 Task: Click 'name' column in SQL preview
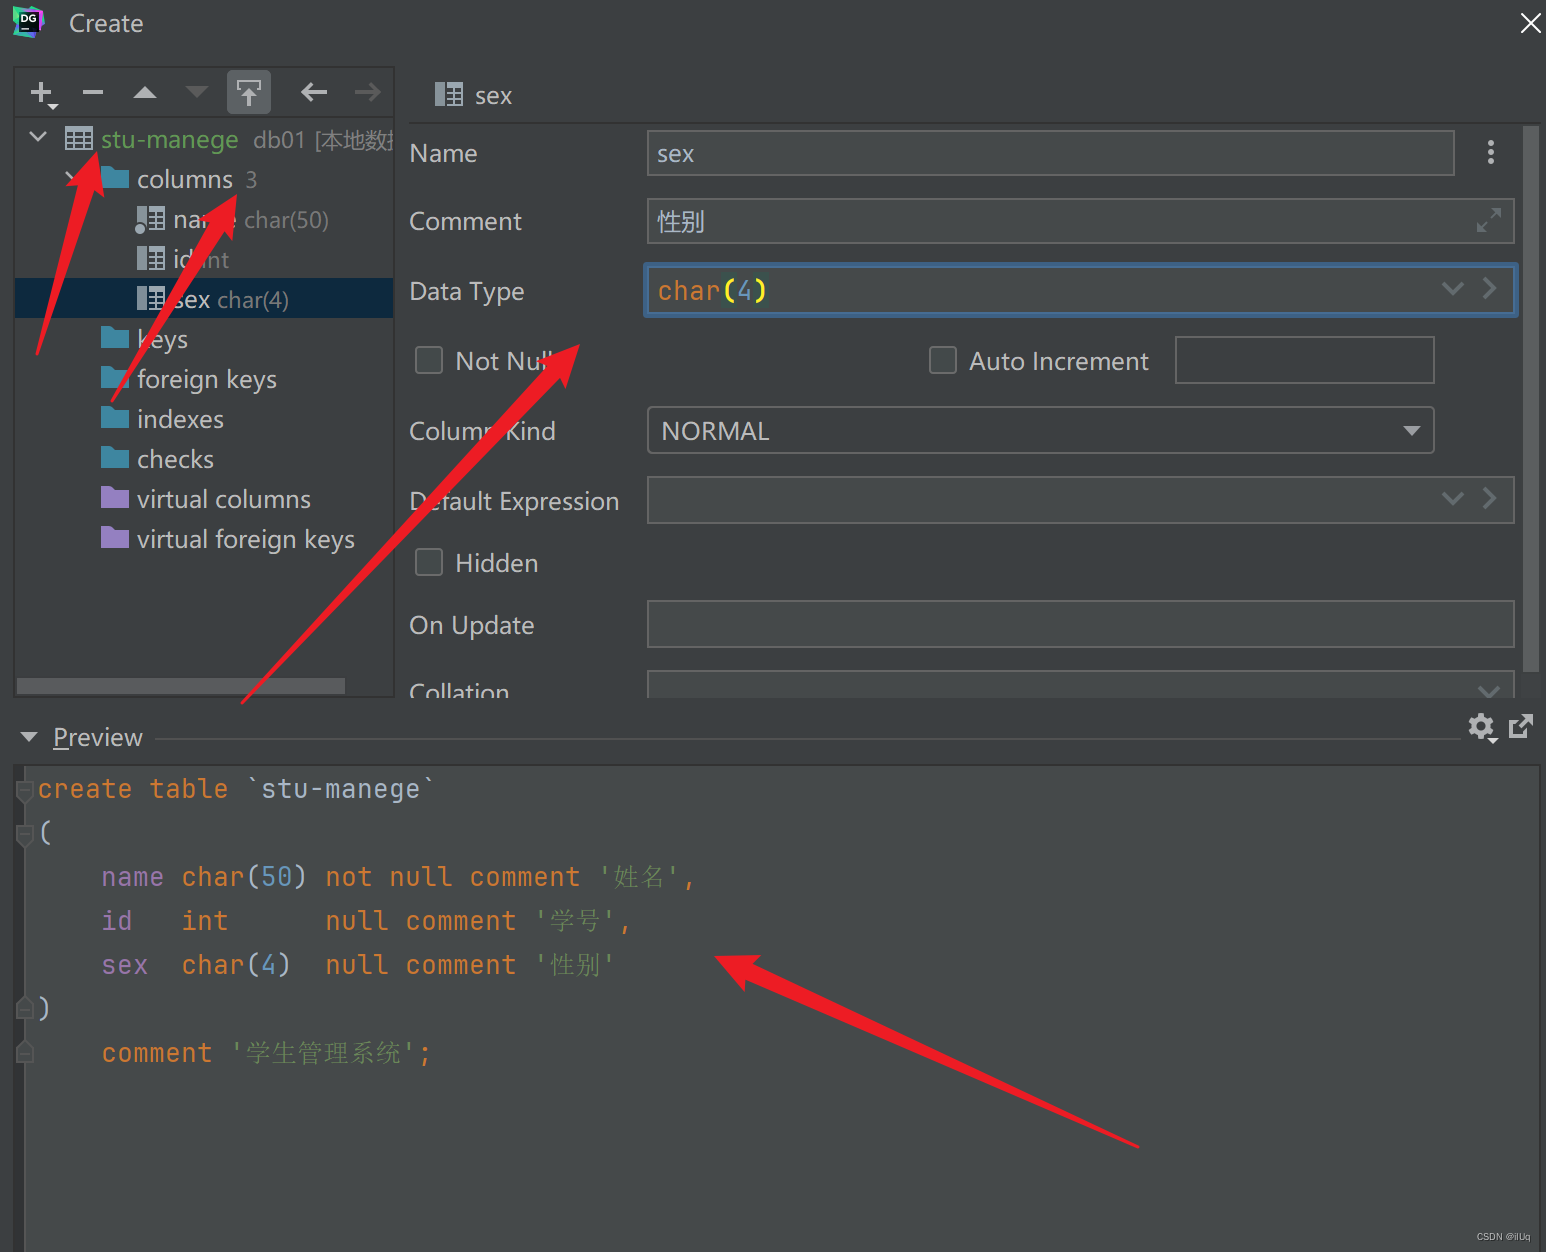point(132,877)
